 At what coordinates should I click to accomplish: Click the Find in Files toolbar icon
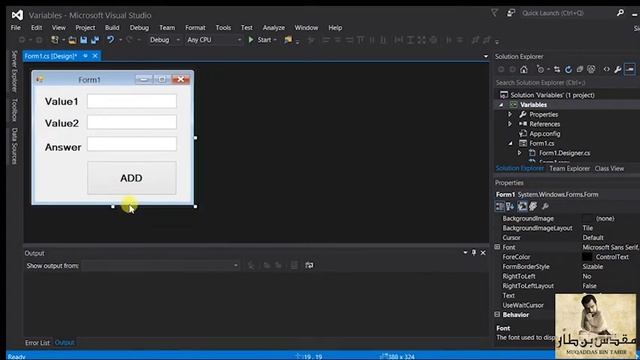pos(288,40)
